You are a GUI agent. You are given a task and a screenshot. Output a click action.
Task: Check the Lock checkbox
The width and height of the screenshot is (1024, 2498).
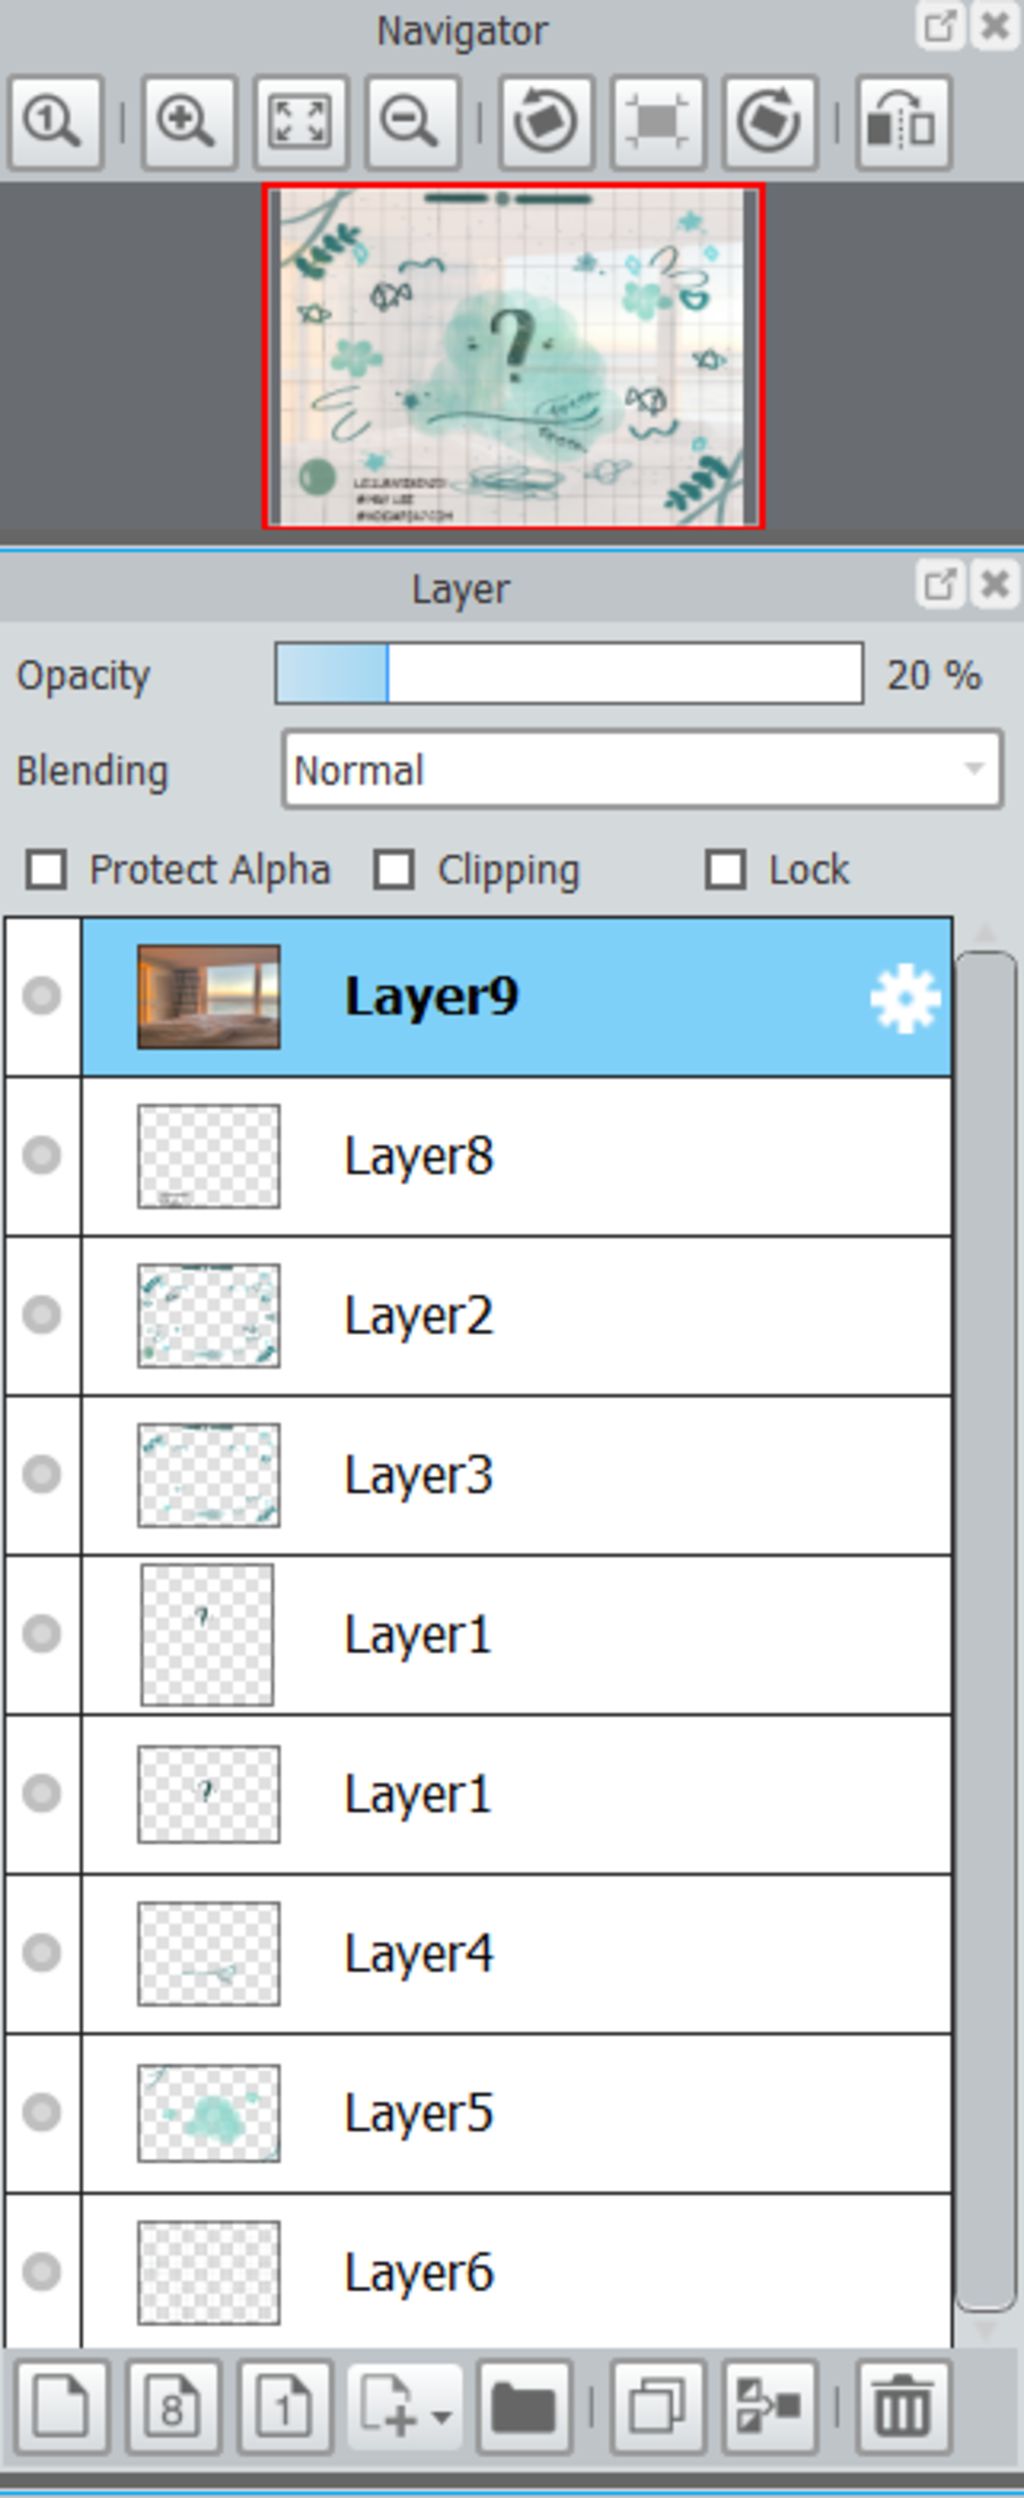pyautogui.click(x=726, y=869)
